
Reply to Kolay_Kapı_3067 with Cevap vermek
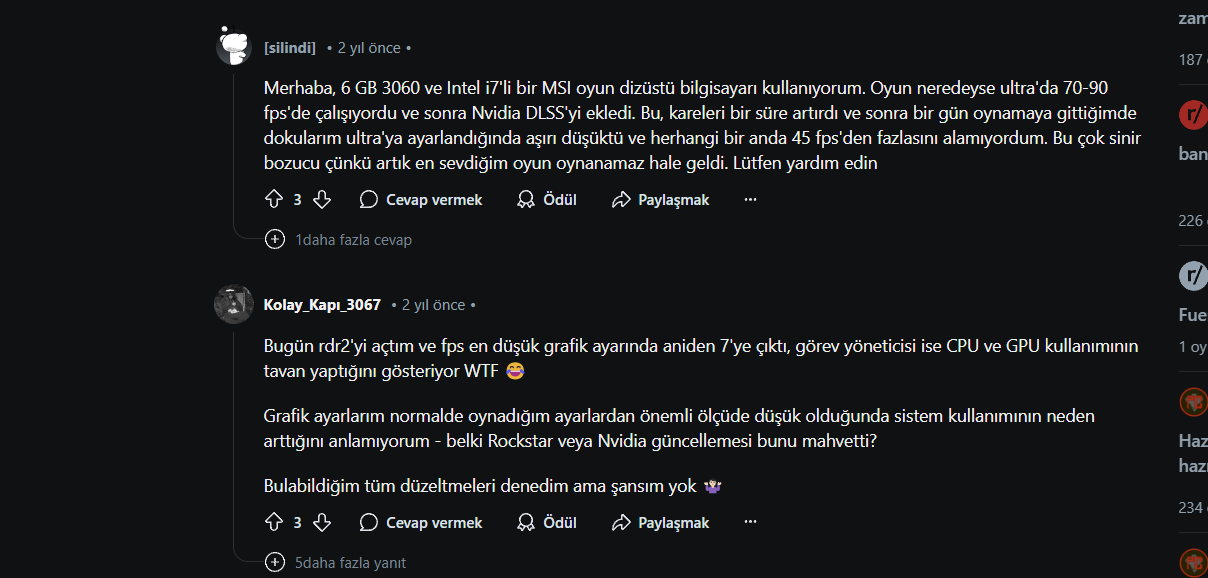421,522
